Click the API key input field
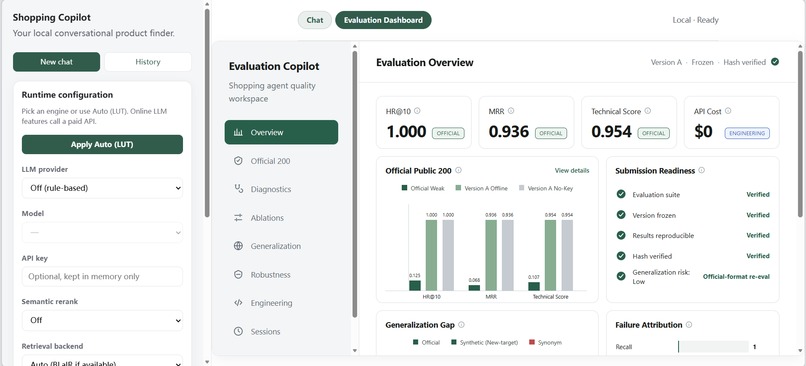 pos(102,277)
